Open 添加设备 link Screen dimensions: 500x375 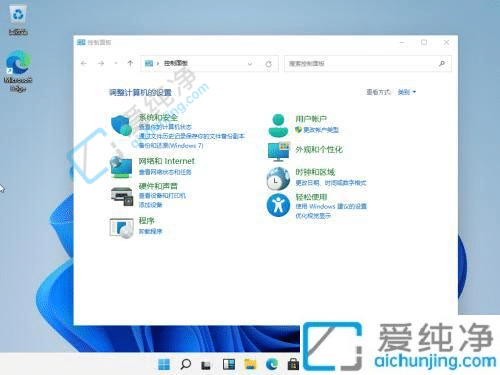tap(150, 205)
